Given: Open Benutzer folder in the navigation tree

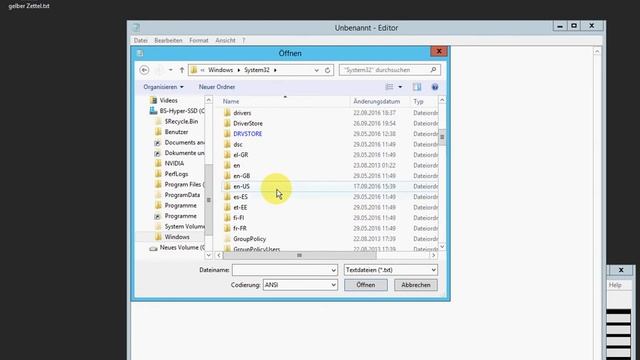Looking at the screenshot, I should click(x=176, y=132).
